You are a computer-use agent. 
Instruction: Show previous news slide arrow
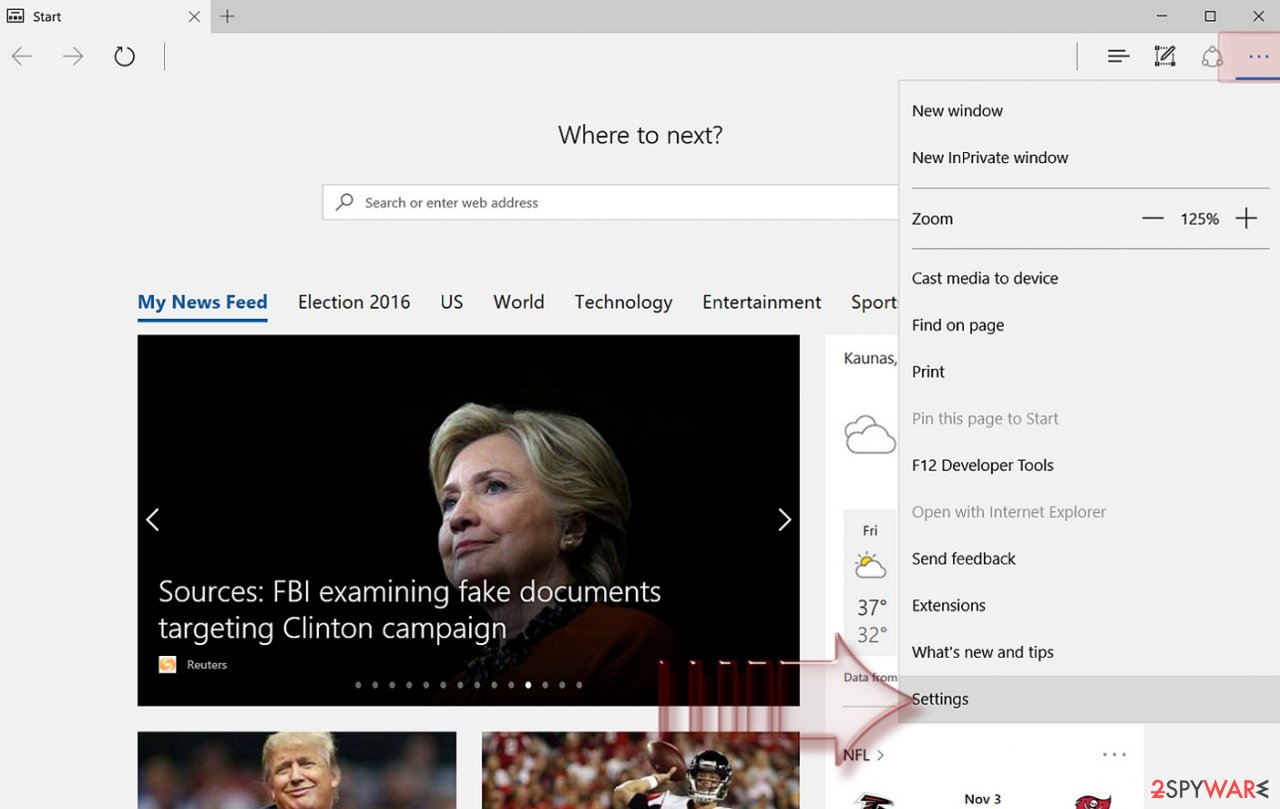(153, 520)
